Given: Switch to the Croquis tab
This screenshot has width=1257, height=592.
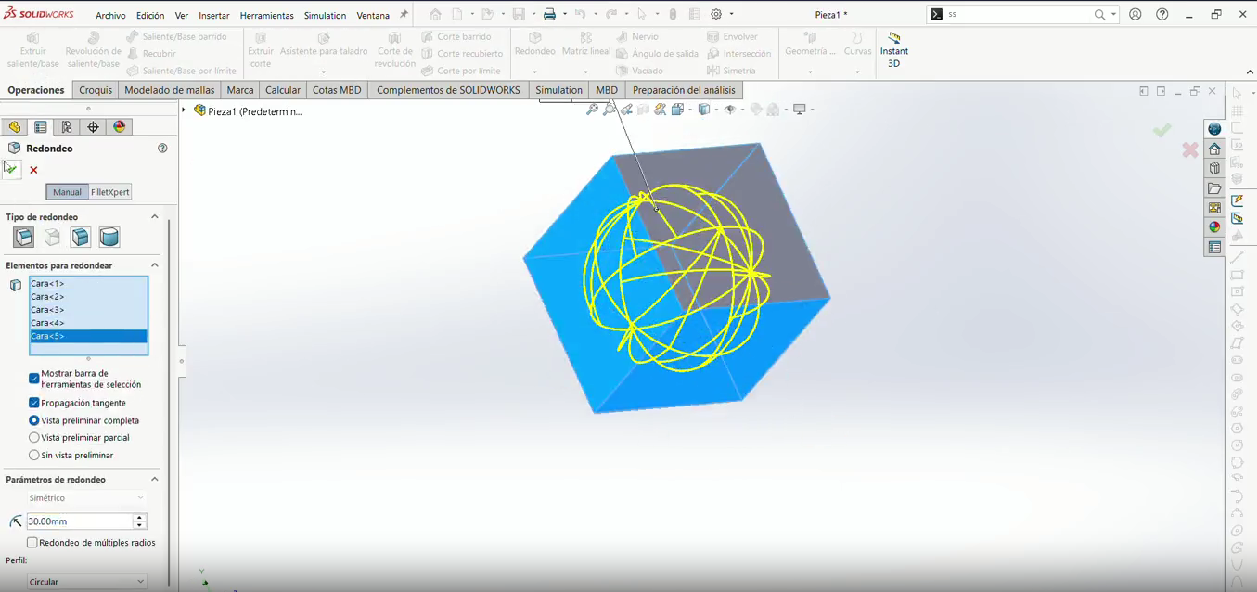Looking at the screenshot, I should coord(96,90).
